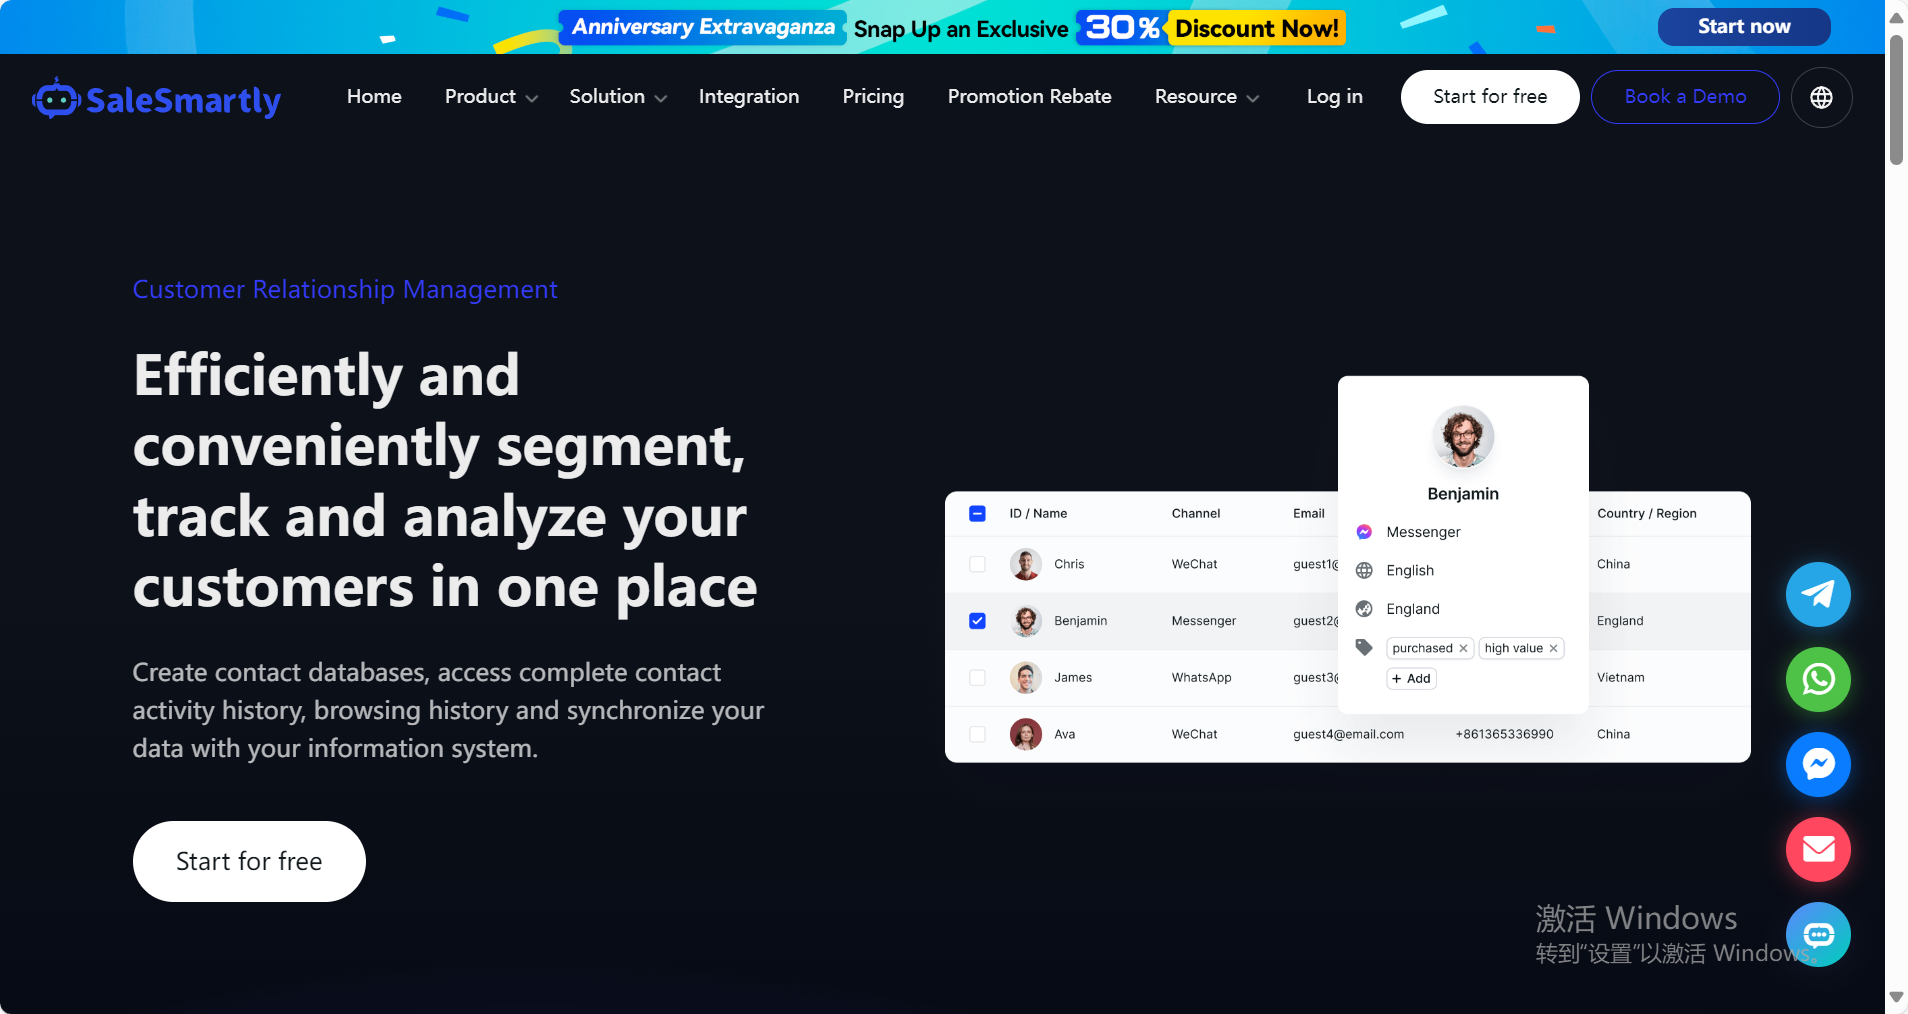Click the vertical scrollbar thumb
Image resolution: width=1908 pixels, height=1014 pixels.
[x=1896, y=100]
